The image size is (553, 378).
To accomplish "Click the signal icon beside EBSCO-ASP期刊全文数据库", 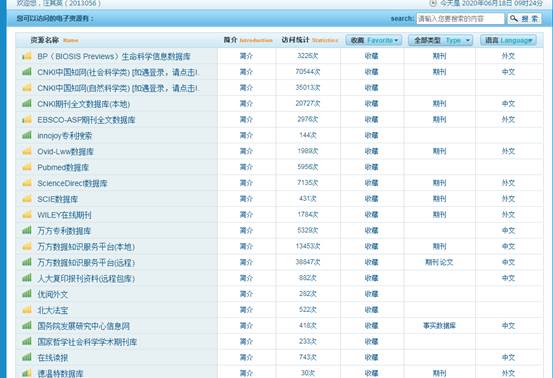I will click(27, 120).
